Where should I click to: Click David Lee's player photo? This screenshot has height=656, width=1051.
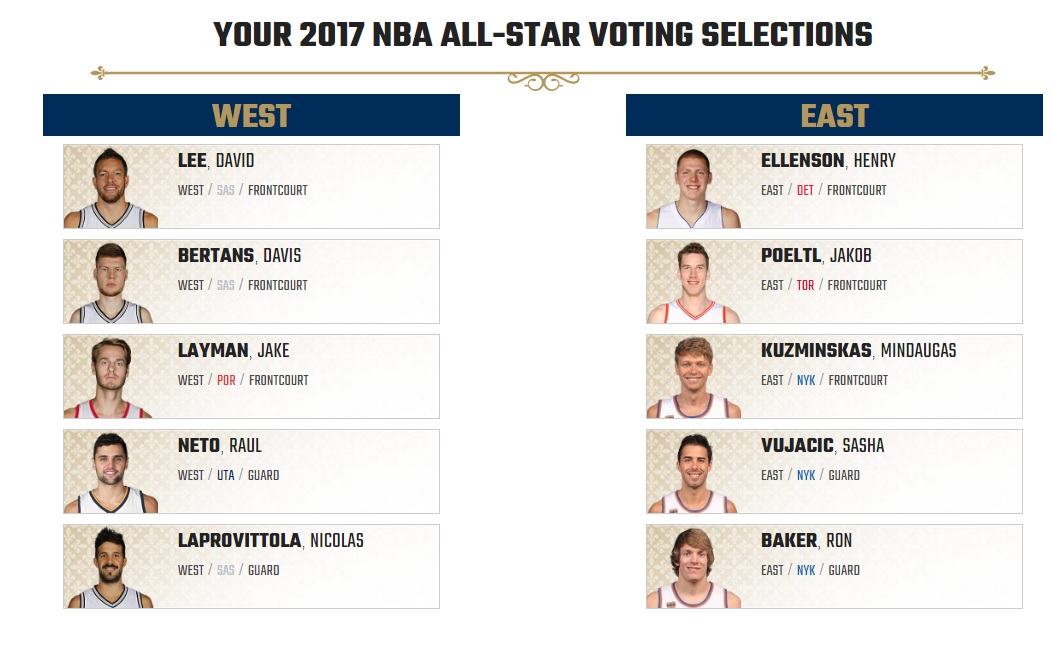pos(111,188)
